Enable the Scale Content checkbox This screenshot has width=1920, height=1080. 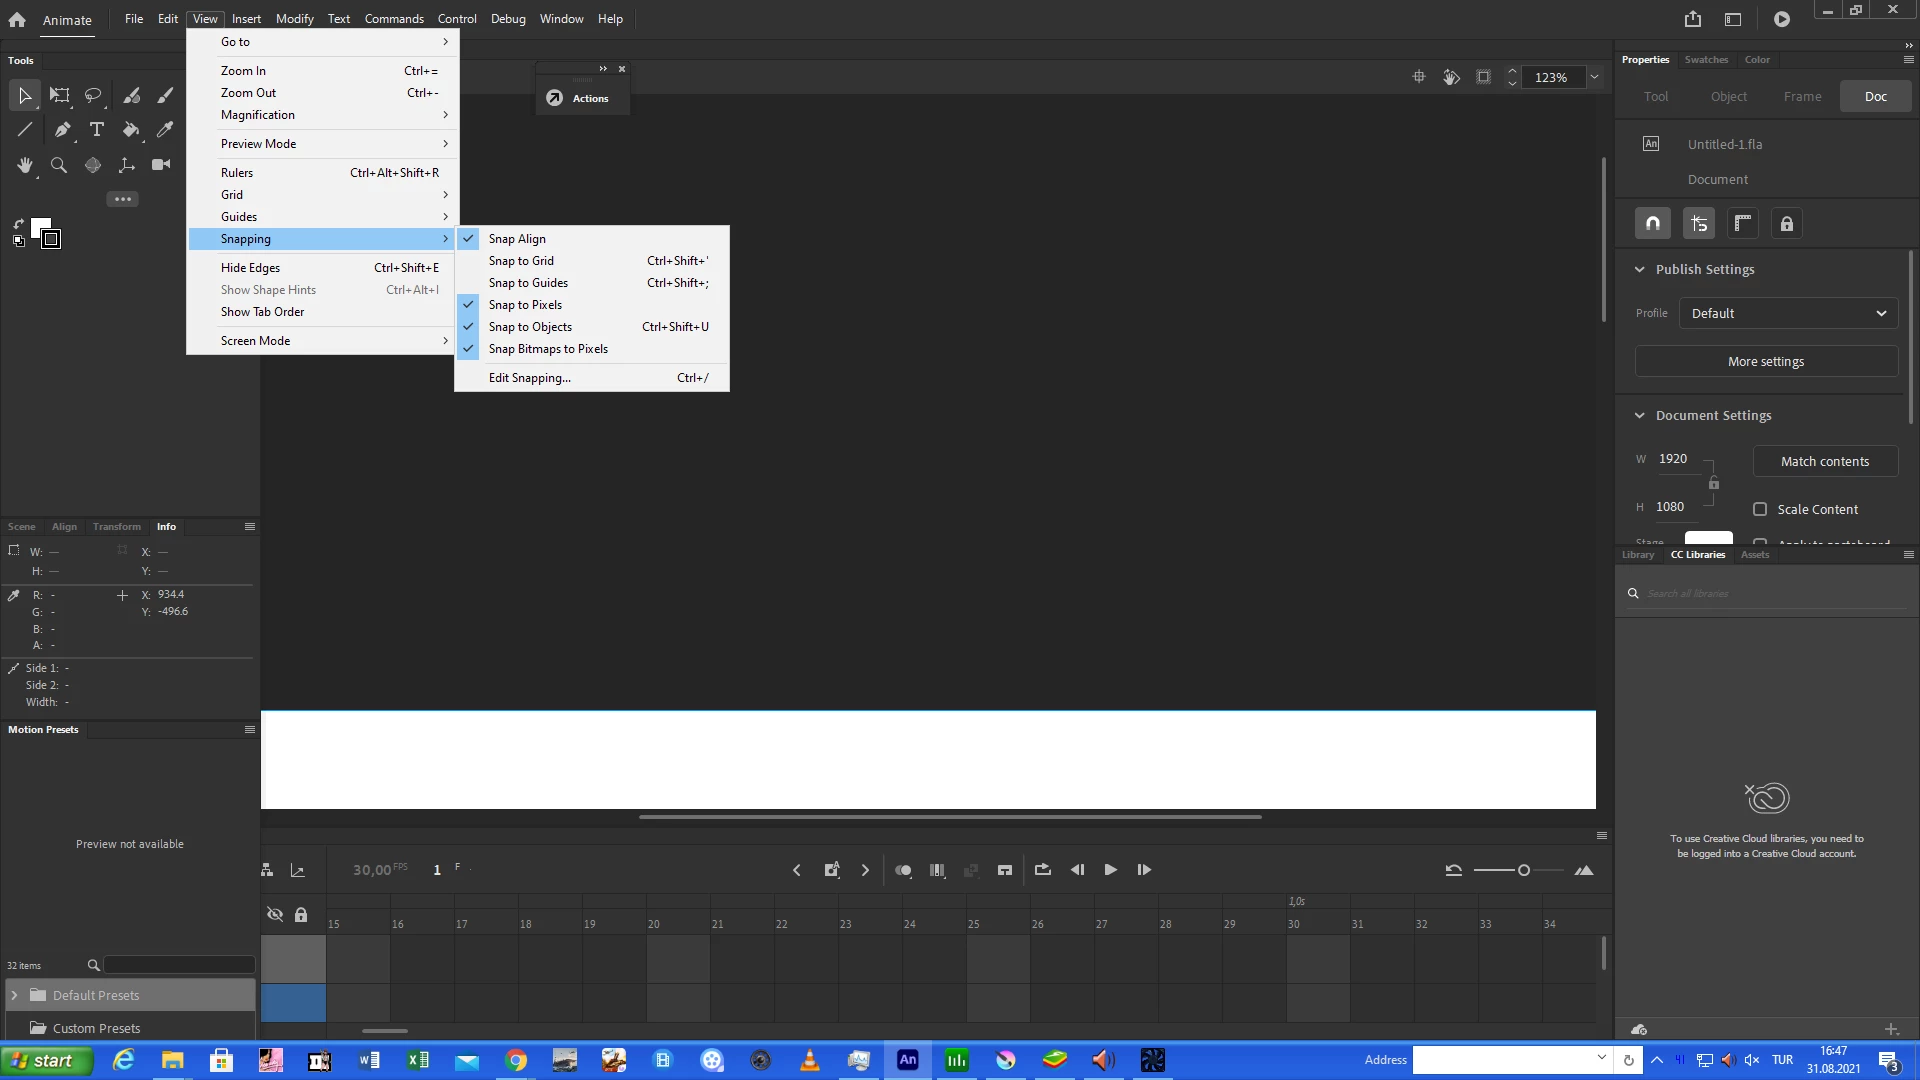(1760, 509)
